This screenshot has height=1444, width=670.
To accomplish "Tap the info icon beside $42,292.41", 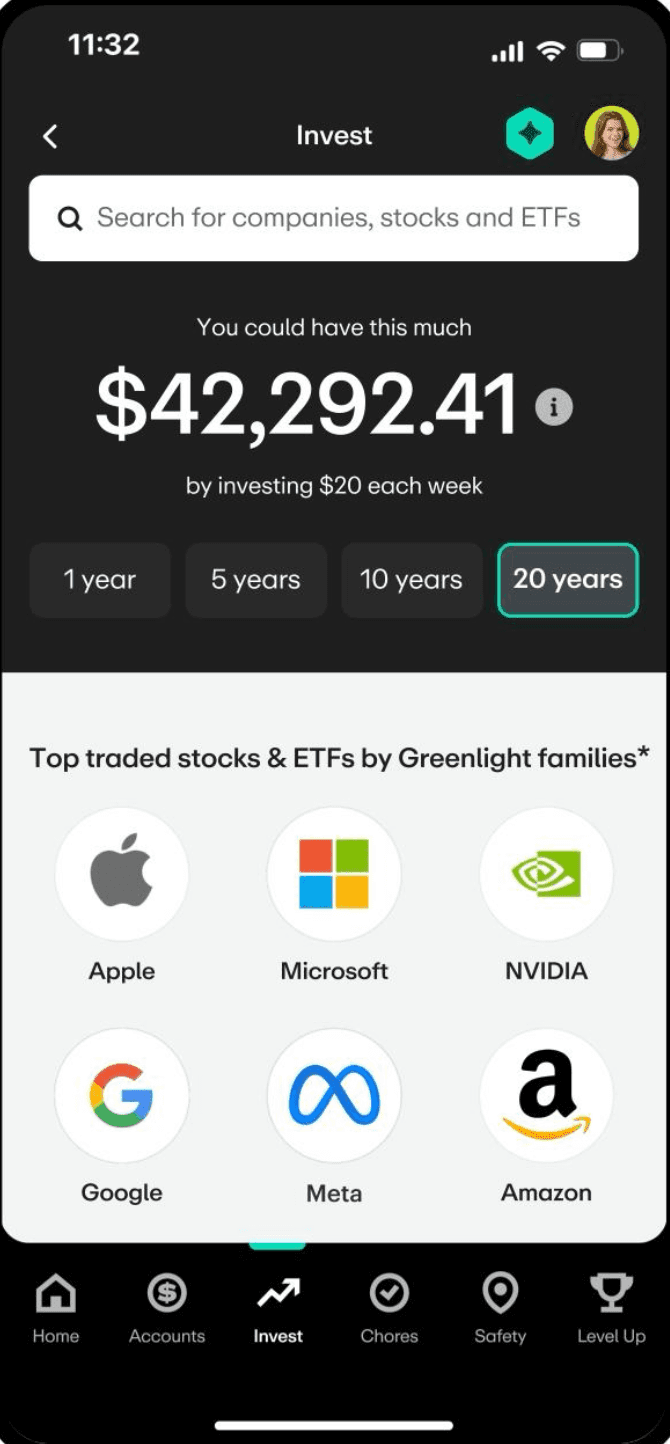I will (x=554, y=407).
